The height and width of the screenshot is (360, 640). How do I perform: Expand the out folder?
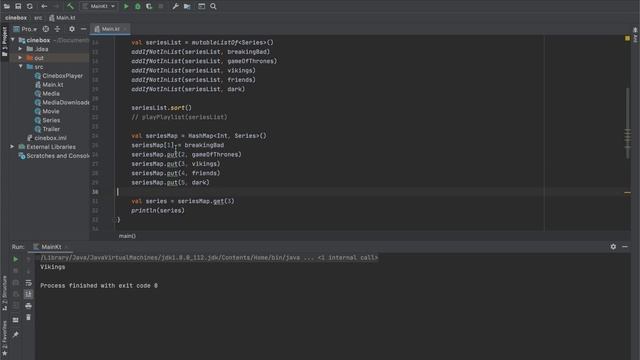(x=20, y=58)
